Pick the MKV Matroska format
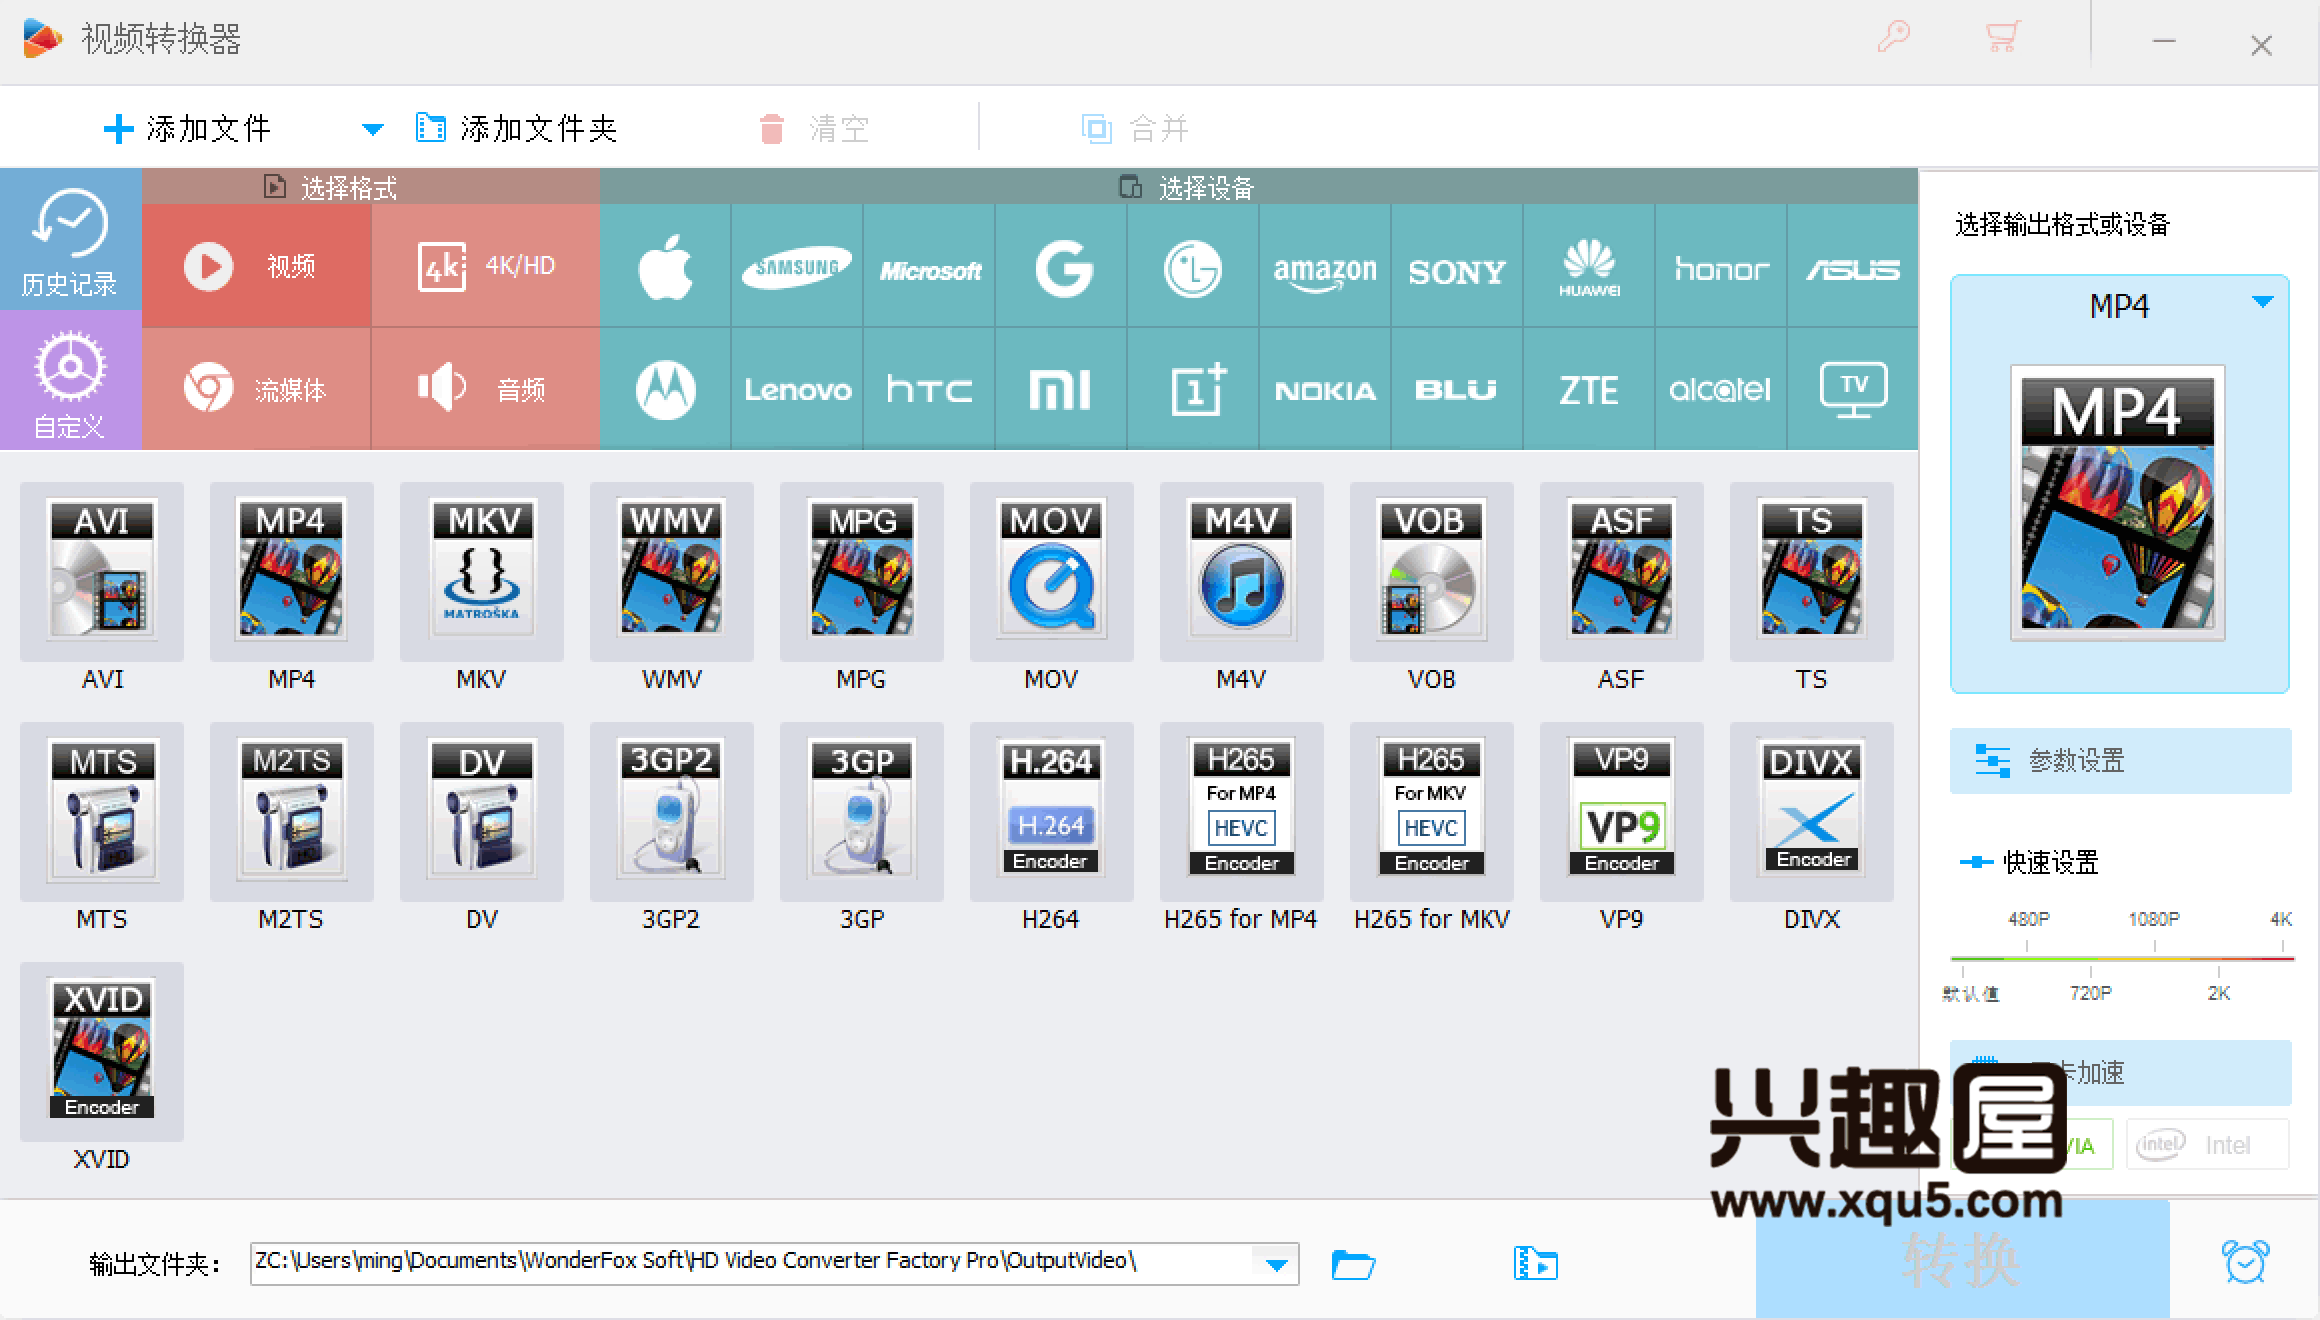The image size is (2320, 1320). [482, 571]
